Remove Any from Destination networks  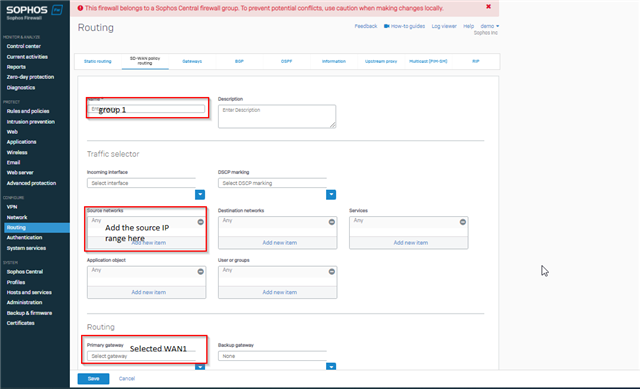pyautogui.click(x=331, y=222)
